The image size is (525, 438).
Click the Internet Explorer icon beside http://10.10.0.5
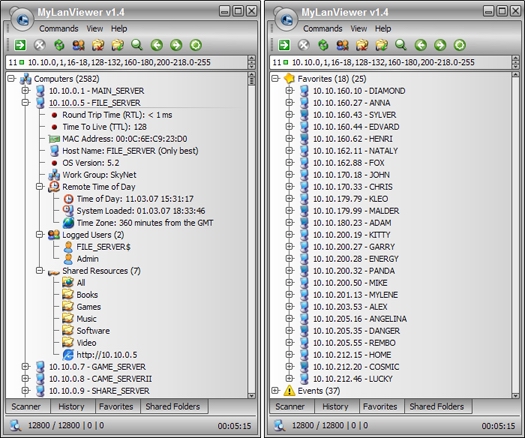pos(68,355)
